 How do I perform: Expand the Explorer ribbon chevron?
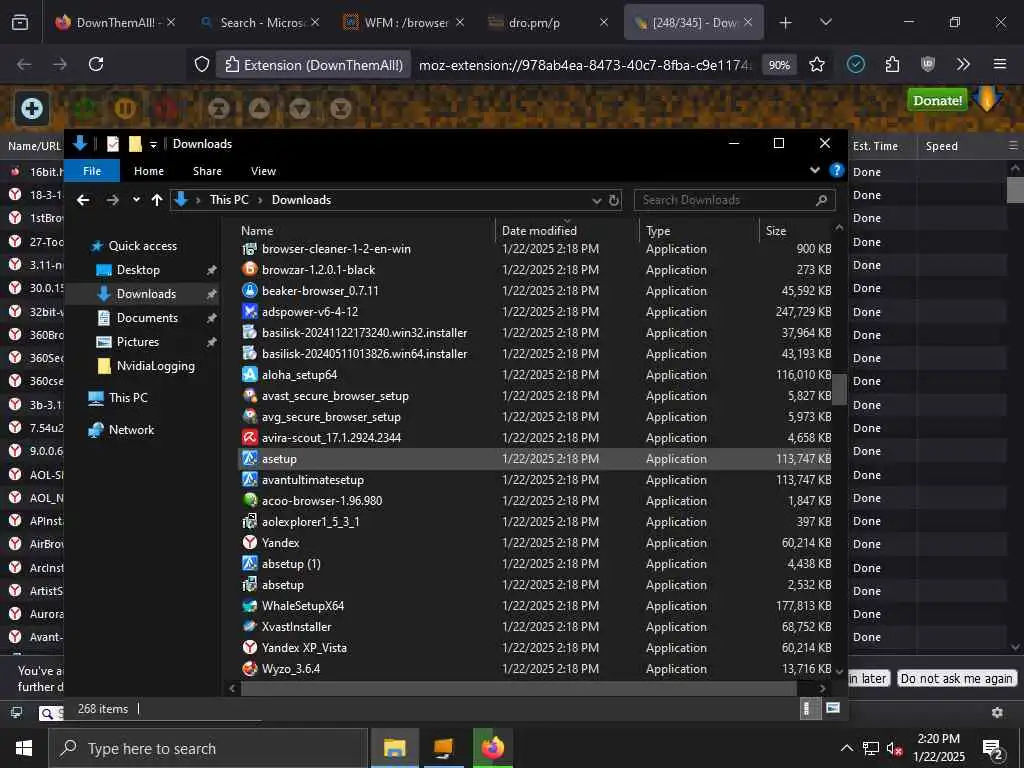(814, 170)
